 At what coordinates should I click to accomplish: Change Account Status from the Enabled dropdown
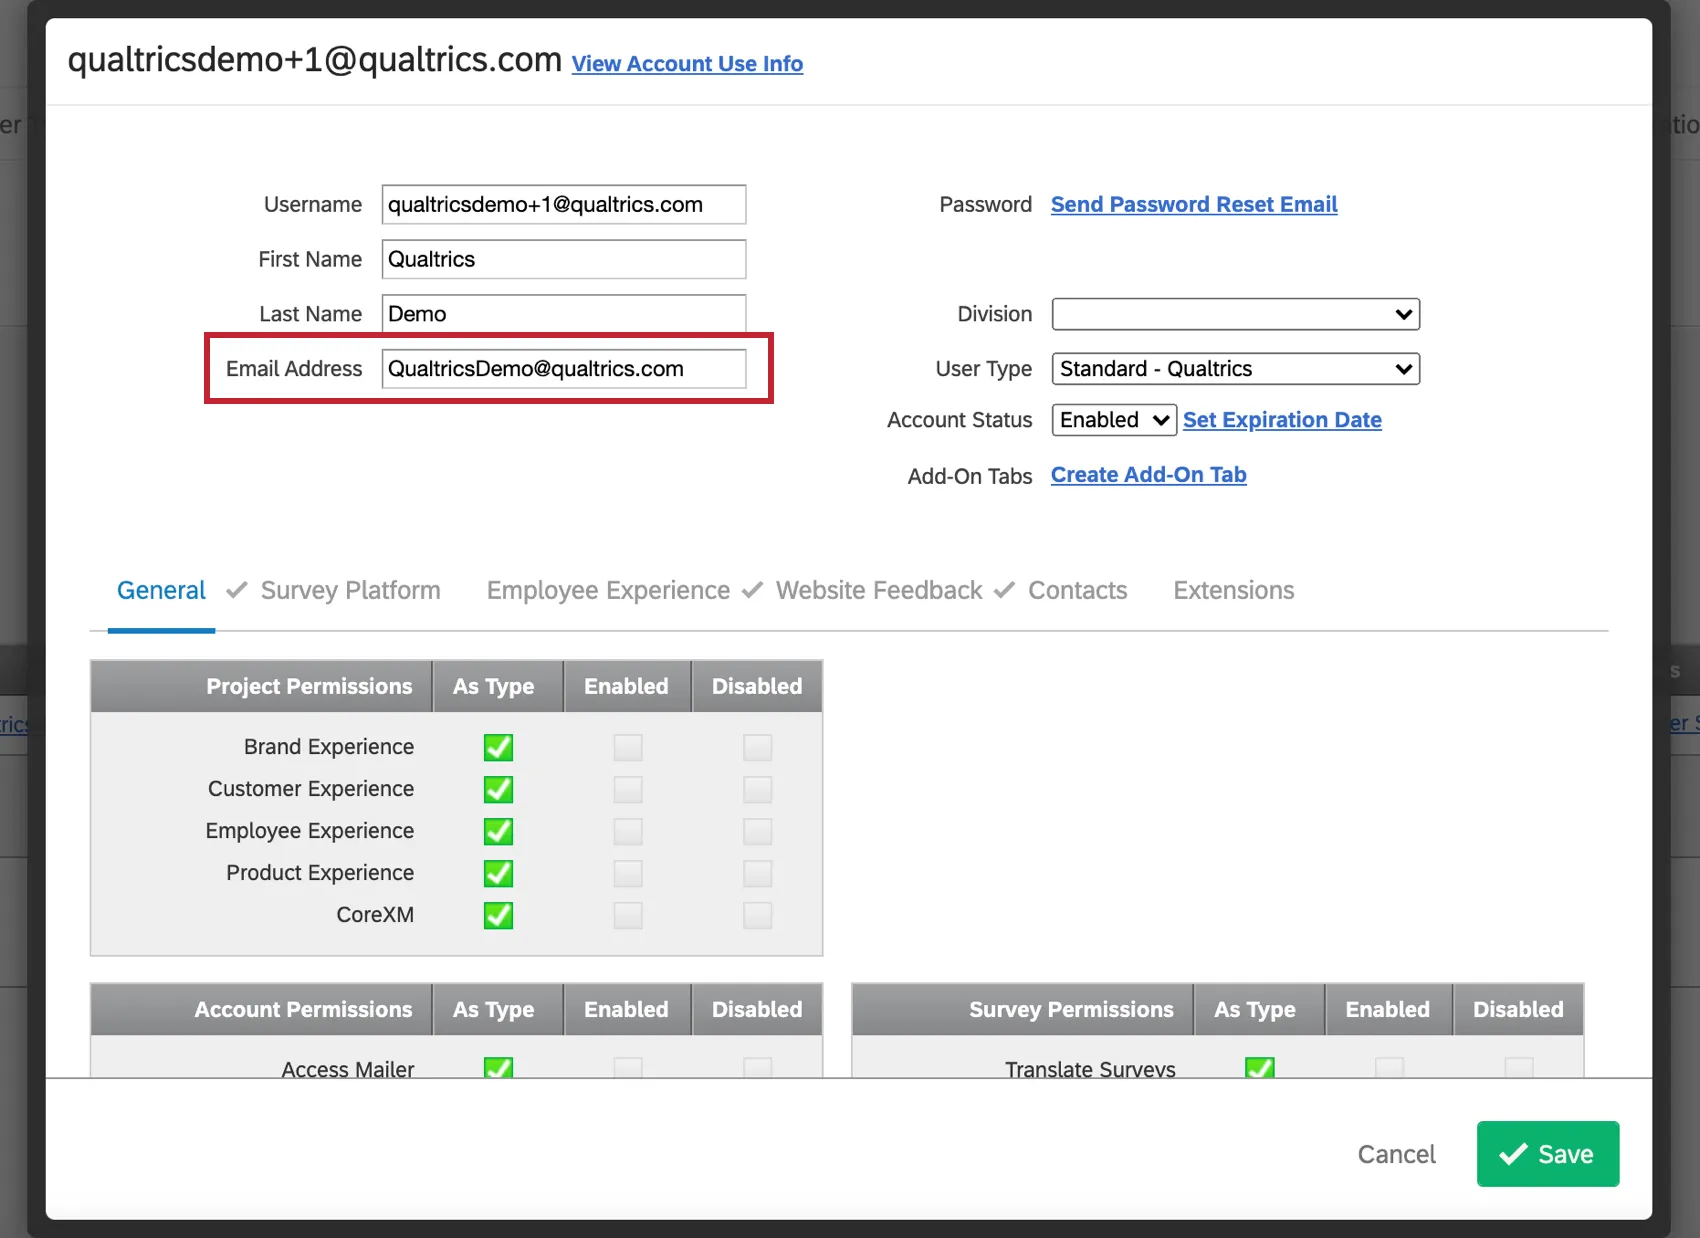(1112, 420)
